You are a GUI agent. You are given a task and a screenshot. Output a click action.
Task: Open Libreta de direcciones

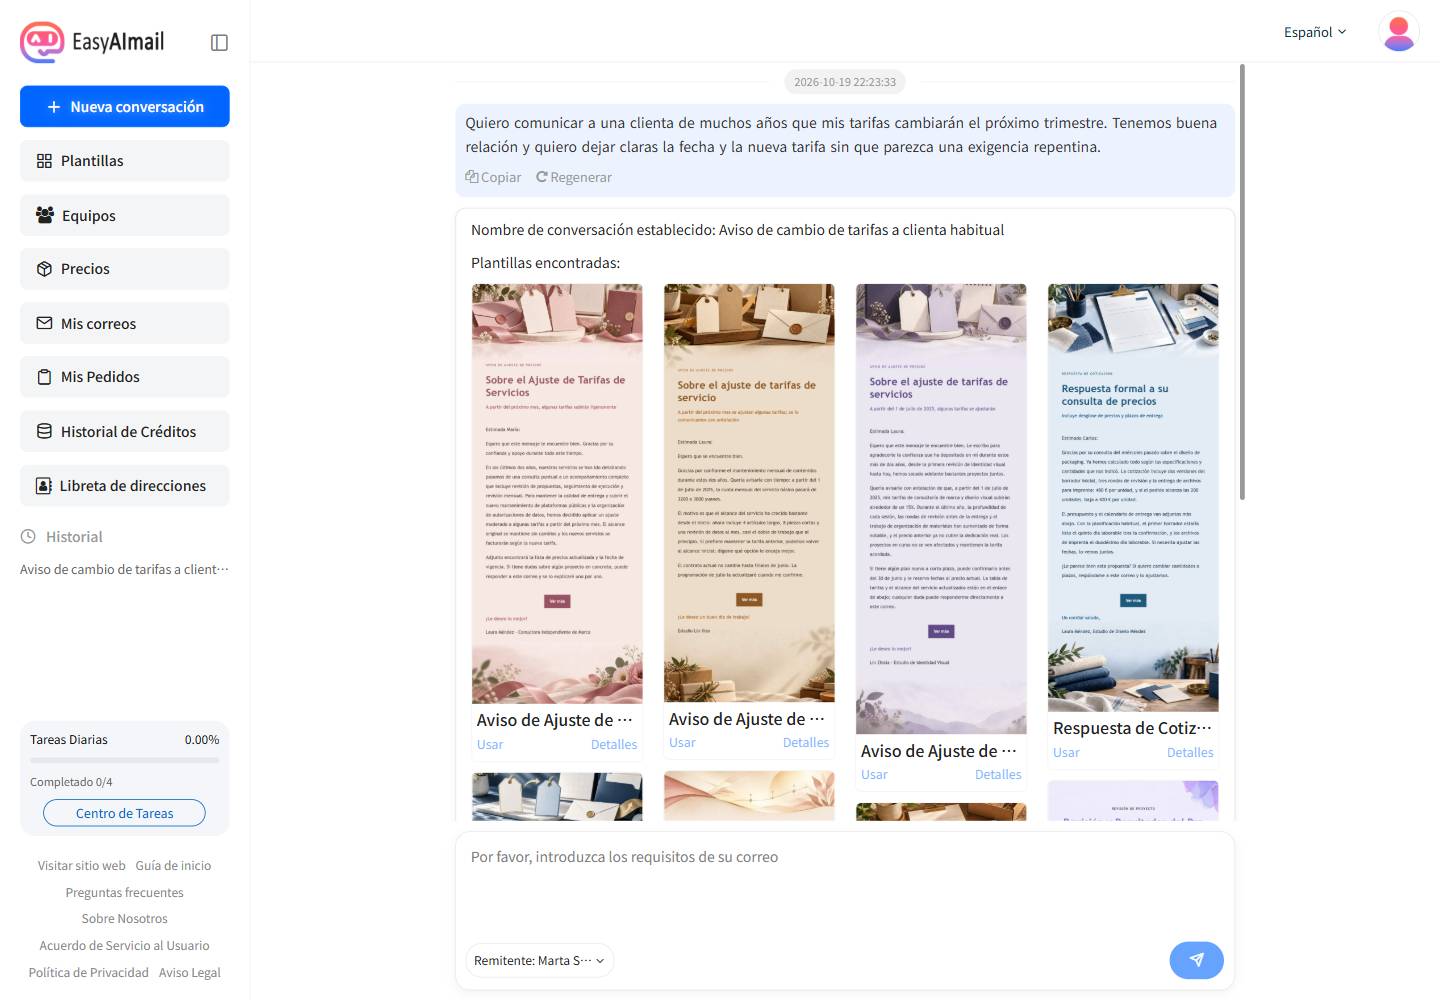pos(125,485)
